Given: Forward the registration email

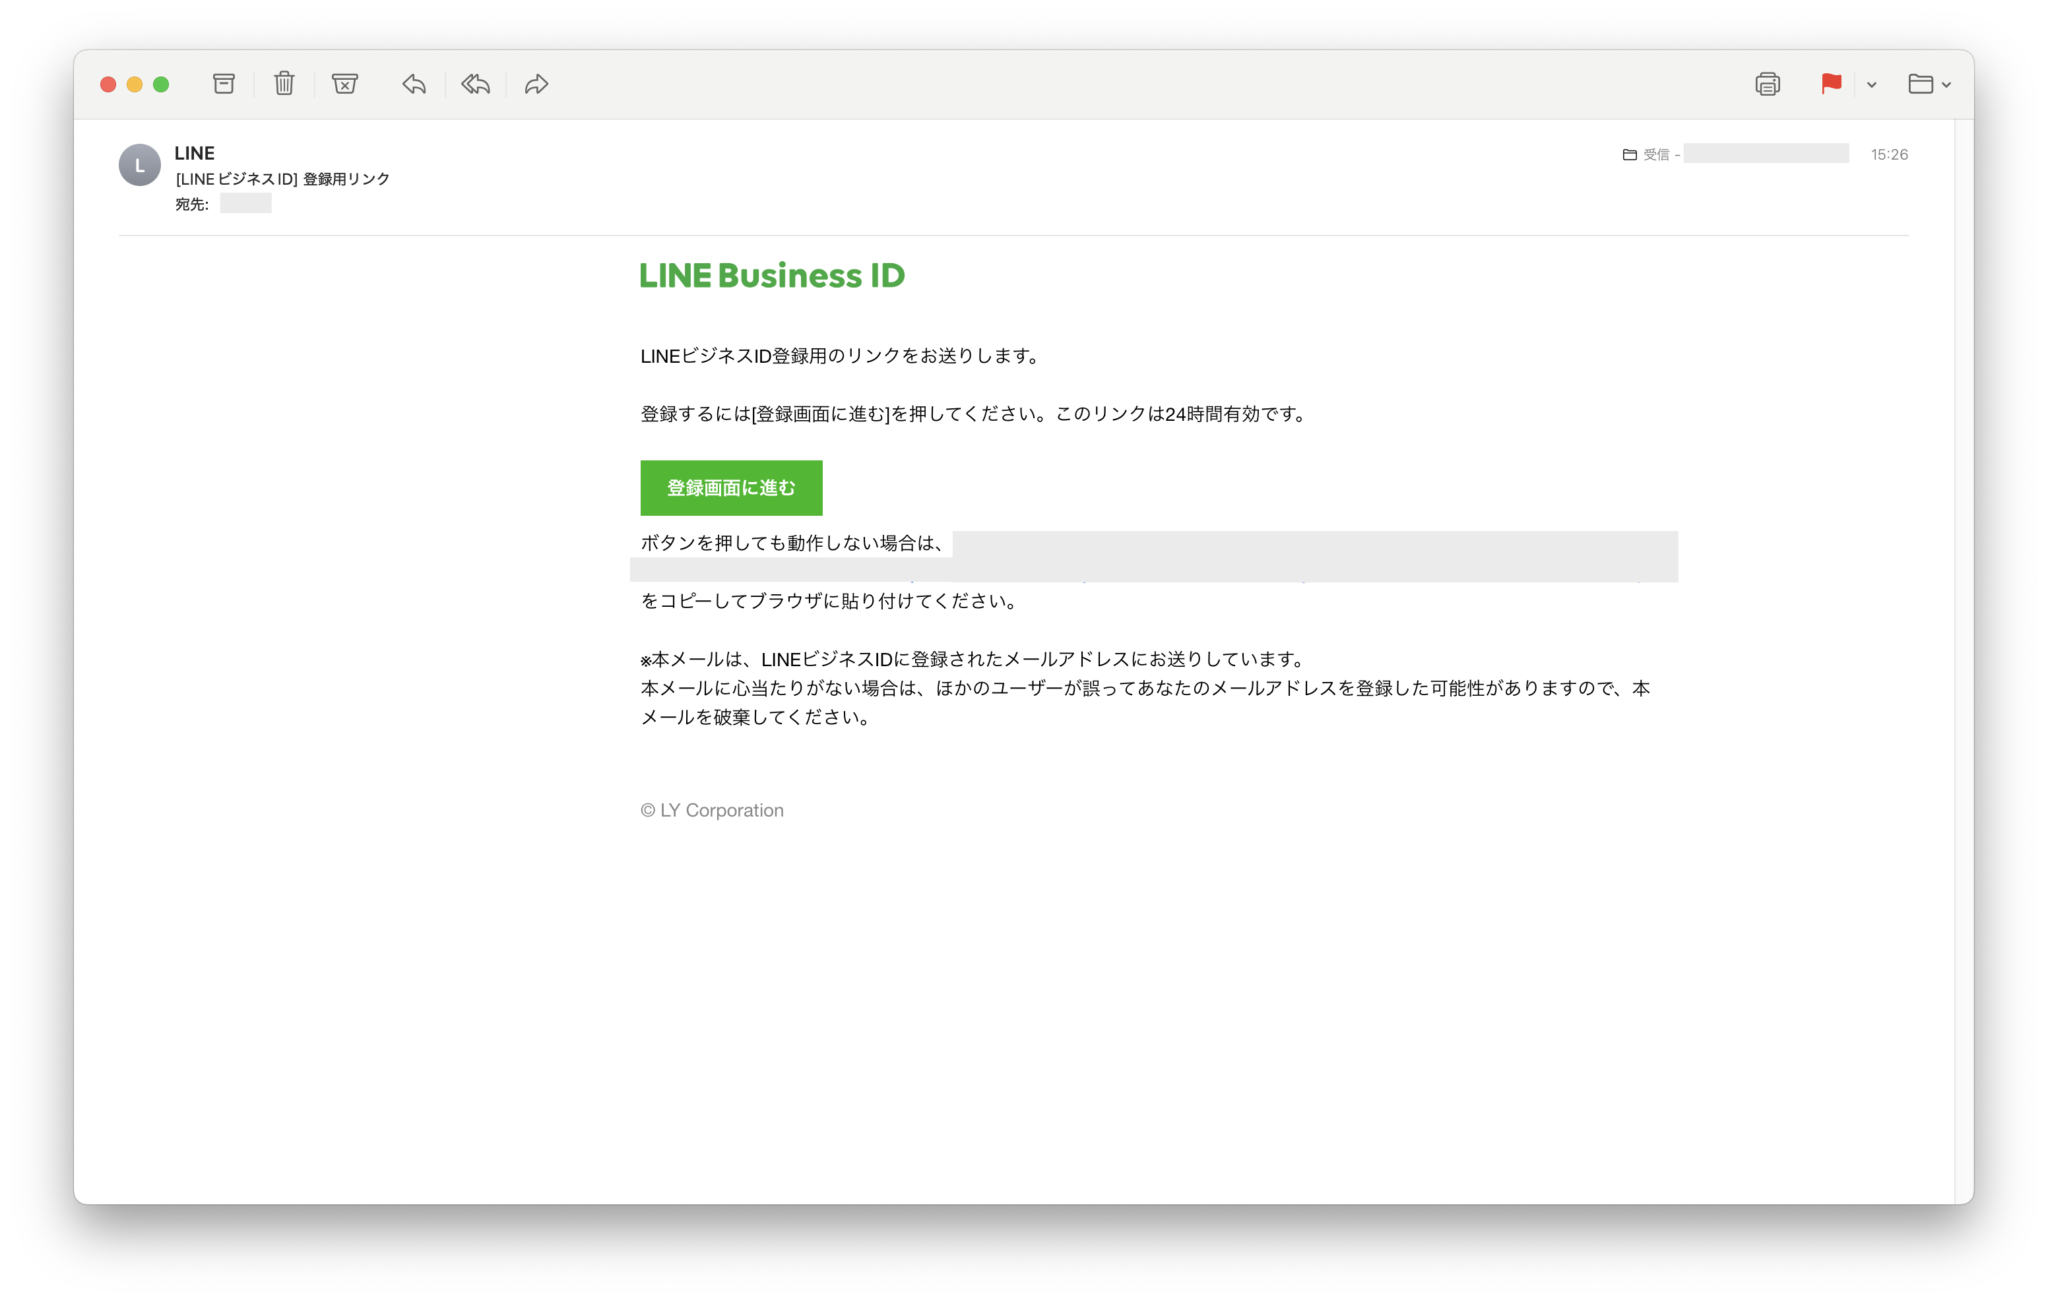Looking at the screenshot, I should click(x=537, y=84).
